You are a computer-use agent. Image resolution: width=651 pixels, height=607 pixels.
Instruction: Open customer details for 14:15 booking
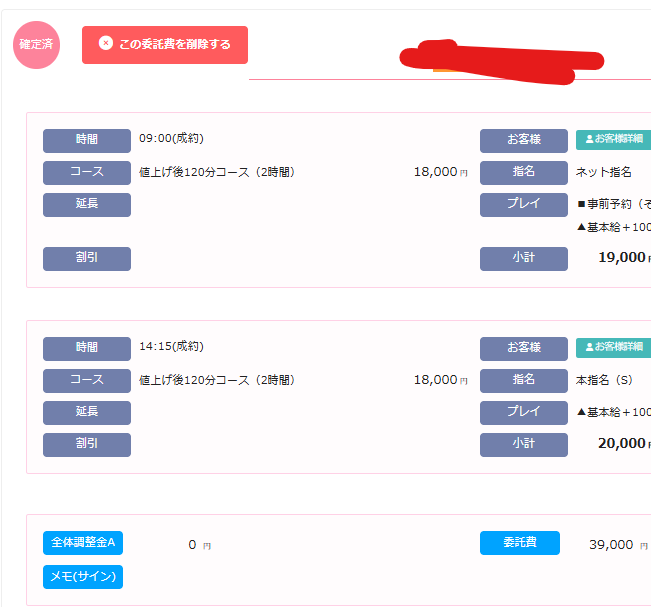point(612,347)
